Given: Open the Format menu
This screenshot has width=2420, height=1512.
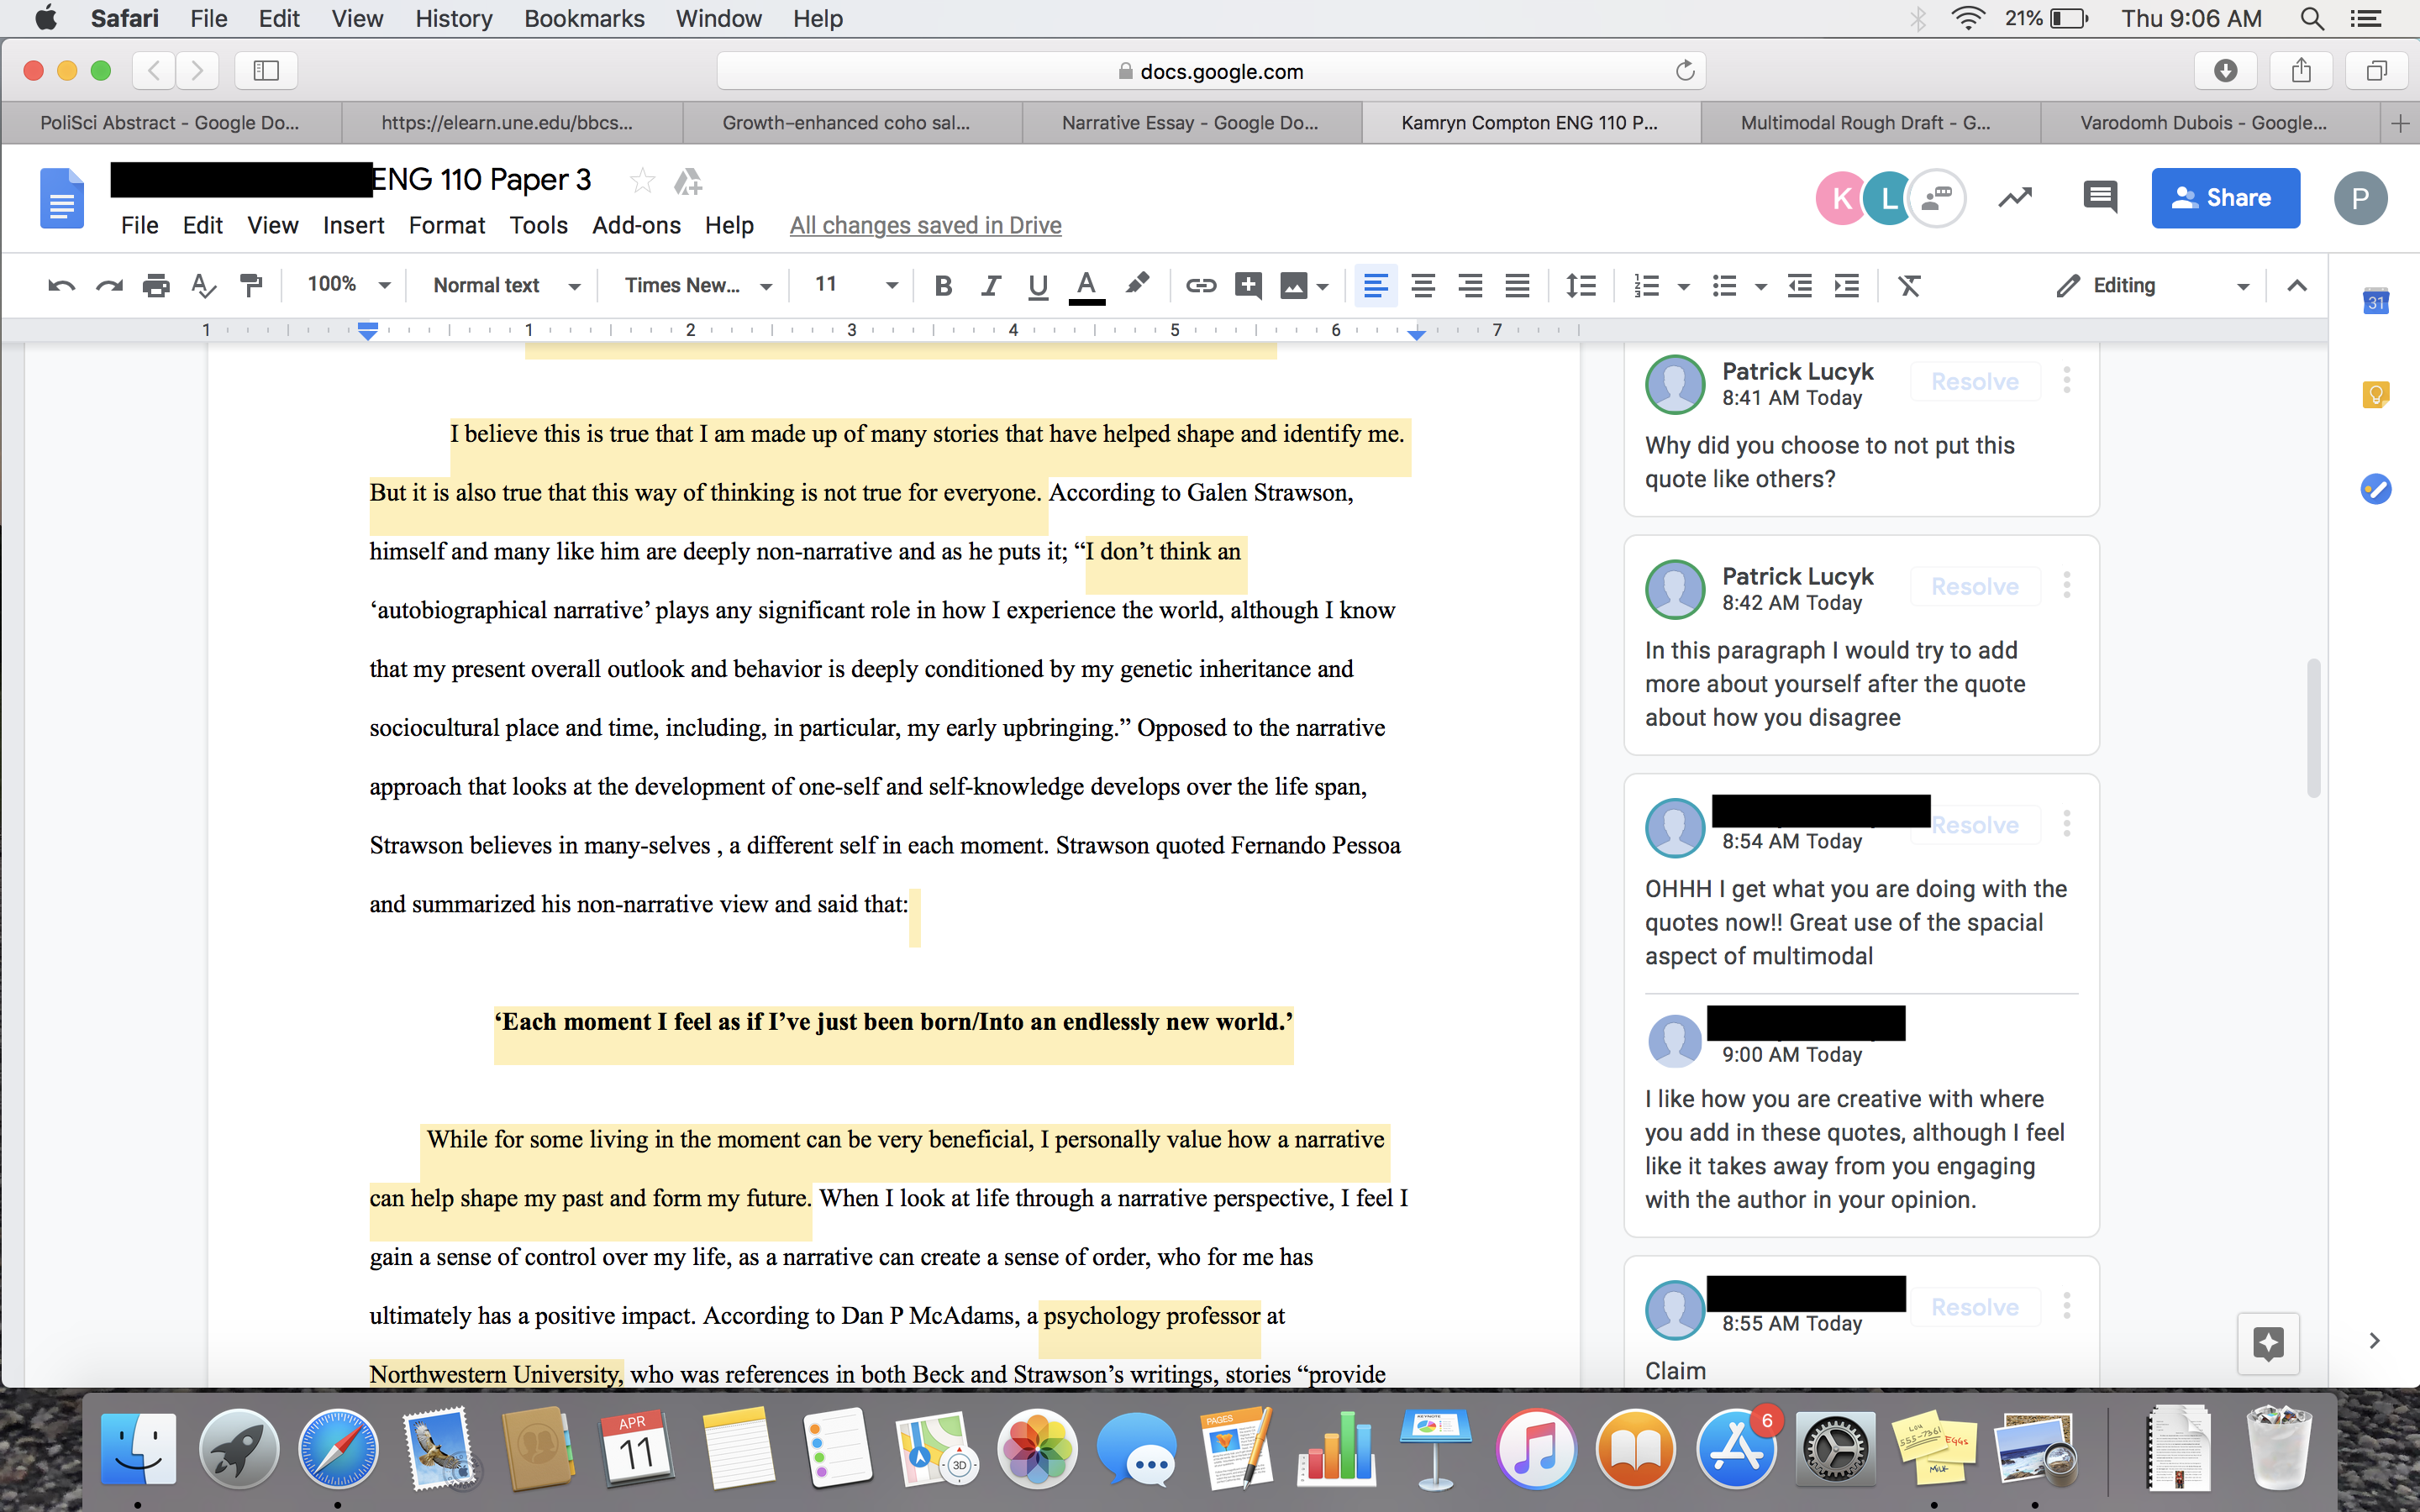Looking at the screenshot, I should click(446, 226).
